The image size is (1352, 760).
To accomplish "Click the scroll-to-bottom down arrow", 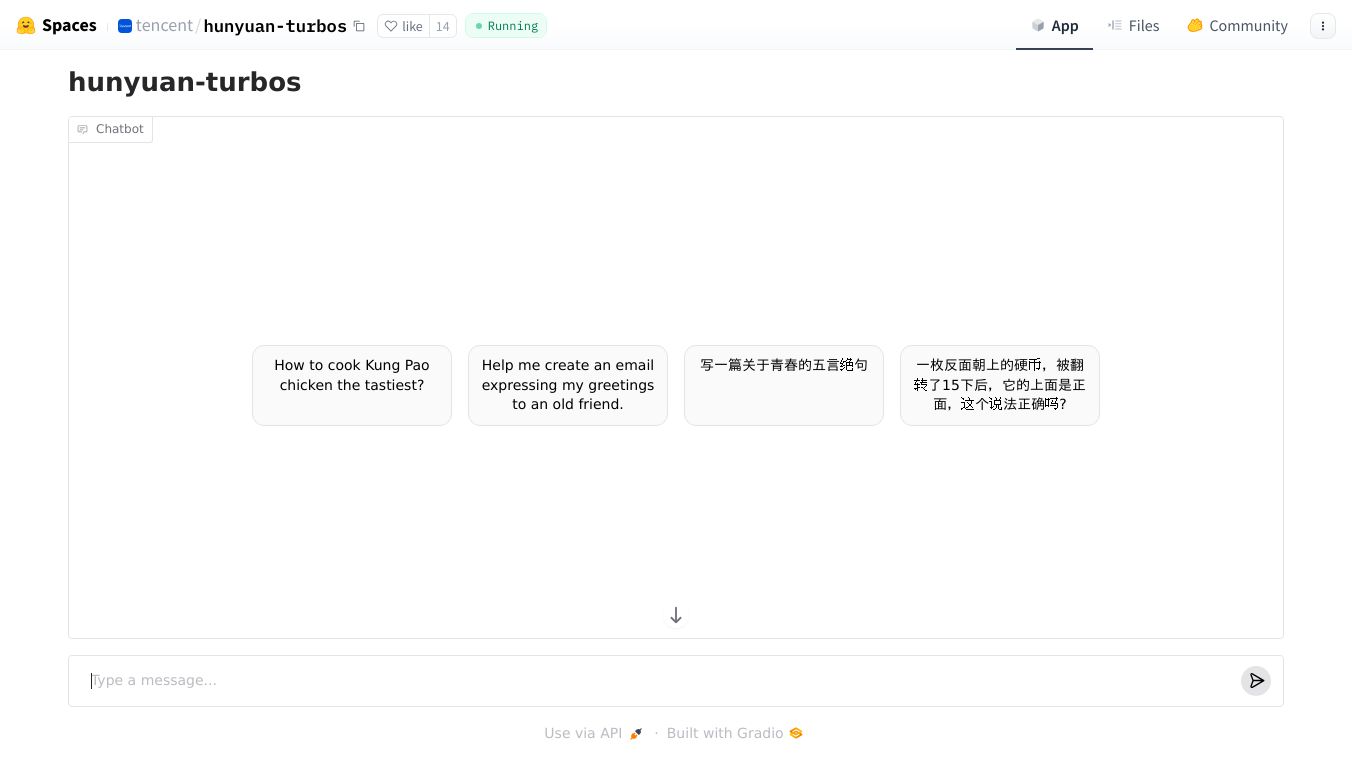I will tap(676, 615).
